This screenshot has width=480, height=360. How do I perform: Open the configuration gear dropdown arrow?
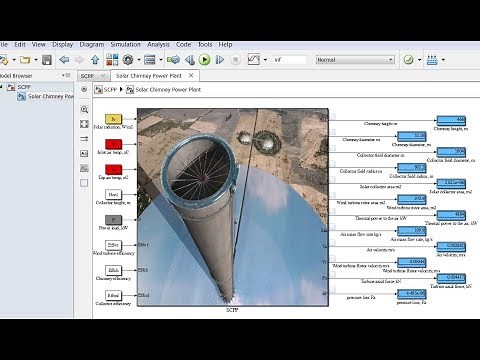tap(139, 60)
